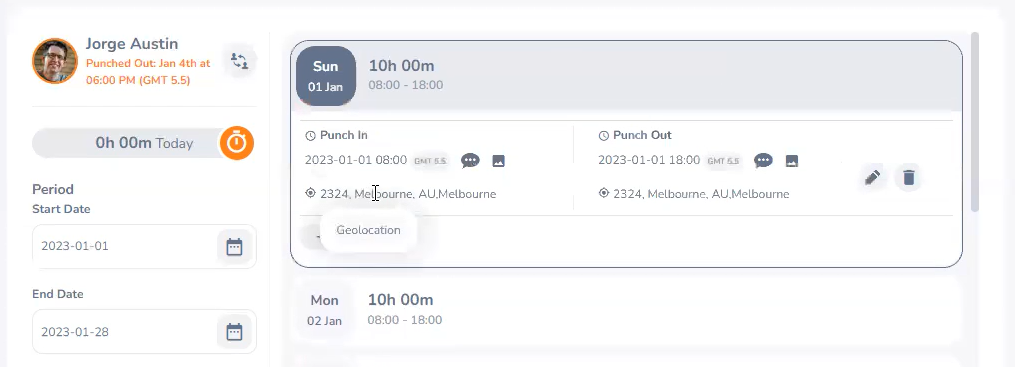
Task: Click the Punch In geolocation pin icon
Action: pyautogui.click(x=311, y=193)
